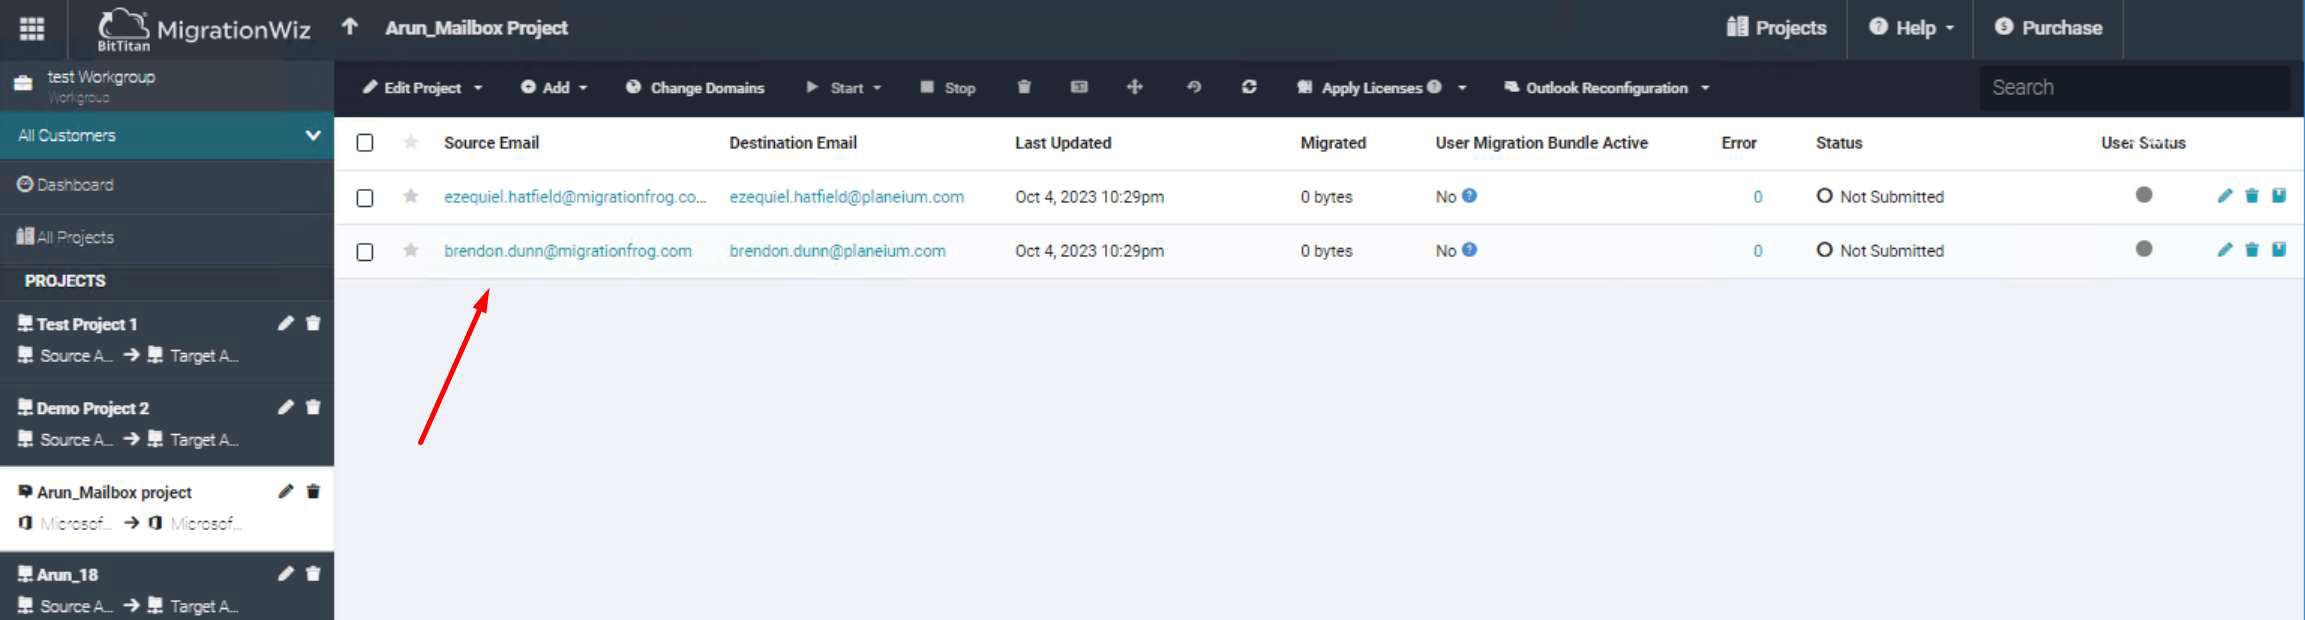
Task: Open All Projects in the sidebar
Action: (x=66, y=237)
